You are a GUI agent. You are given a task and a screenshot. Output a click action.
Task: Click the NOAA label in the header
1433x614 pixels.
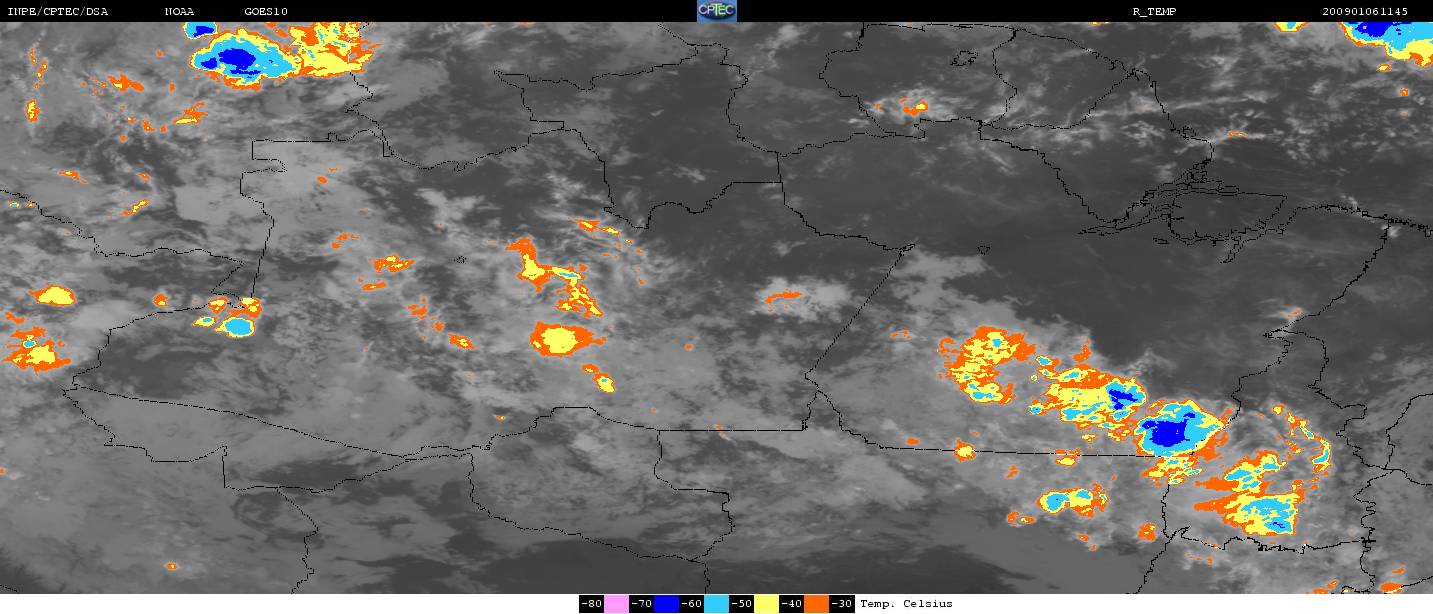[x=180, y=11]
